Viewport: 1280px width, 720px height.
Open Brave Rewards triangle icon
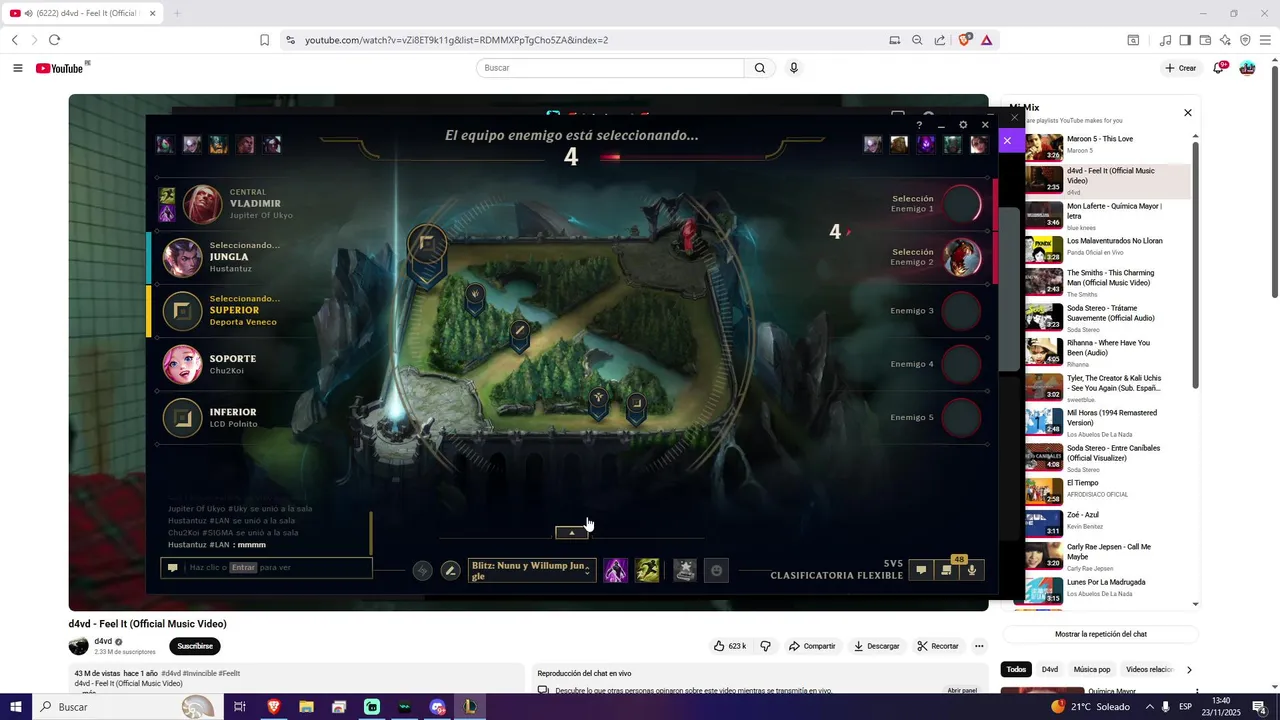tap(987, 40)
